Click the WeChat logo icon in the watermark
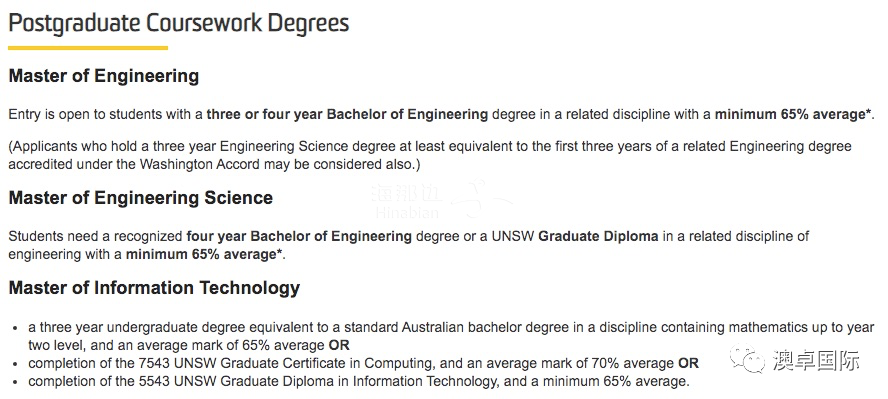 pyautogui.click(x=748, y=358)
